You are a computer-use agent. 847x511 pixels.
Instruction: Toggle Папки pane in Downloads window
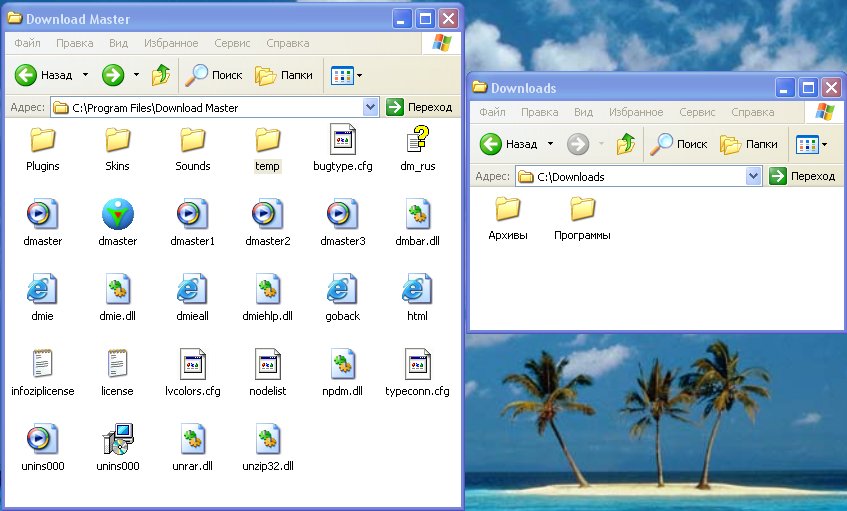[x=749, y=144]
